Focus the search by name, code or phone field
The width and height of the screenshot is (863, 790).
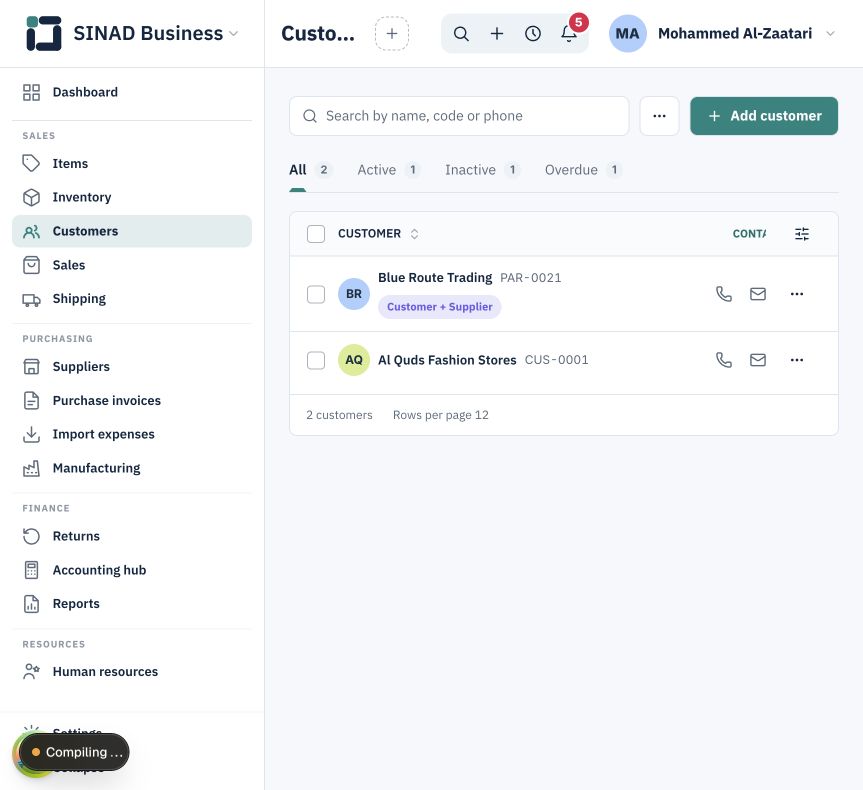(x=459, y=116)
